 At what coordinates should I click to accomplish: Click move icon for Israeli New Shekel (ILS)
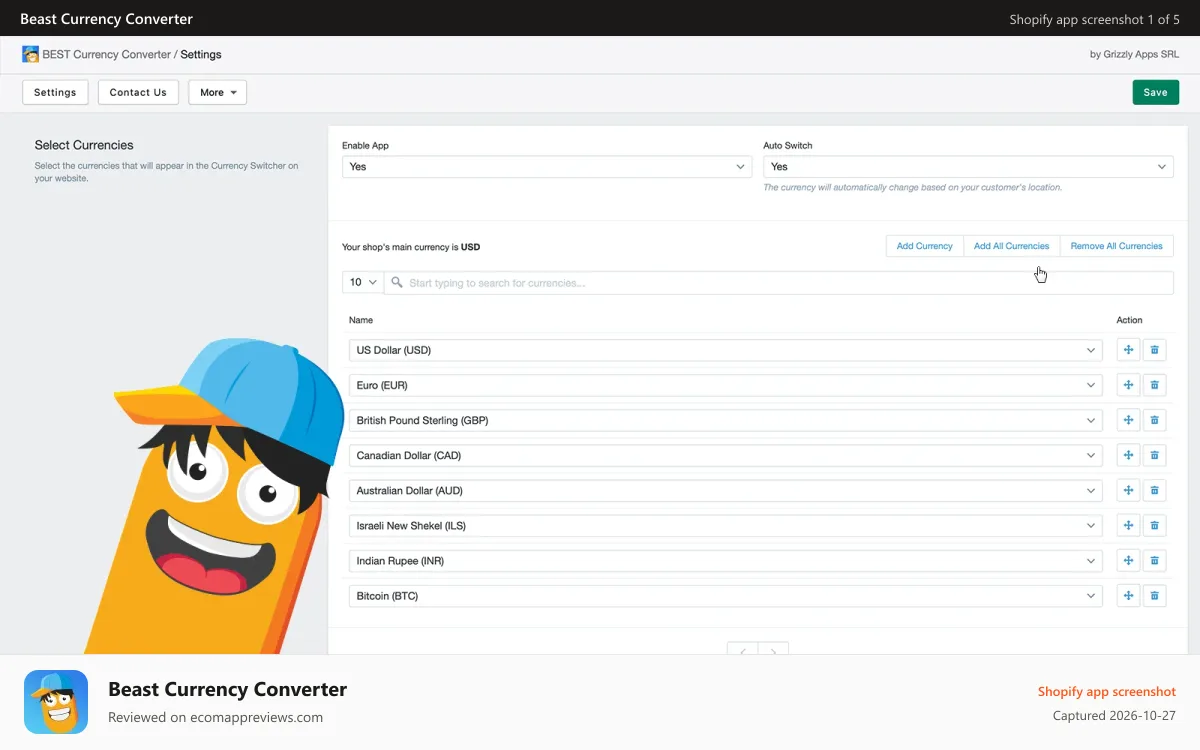pos(1128,525)
